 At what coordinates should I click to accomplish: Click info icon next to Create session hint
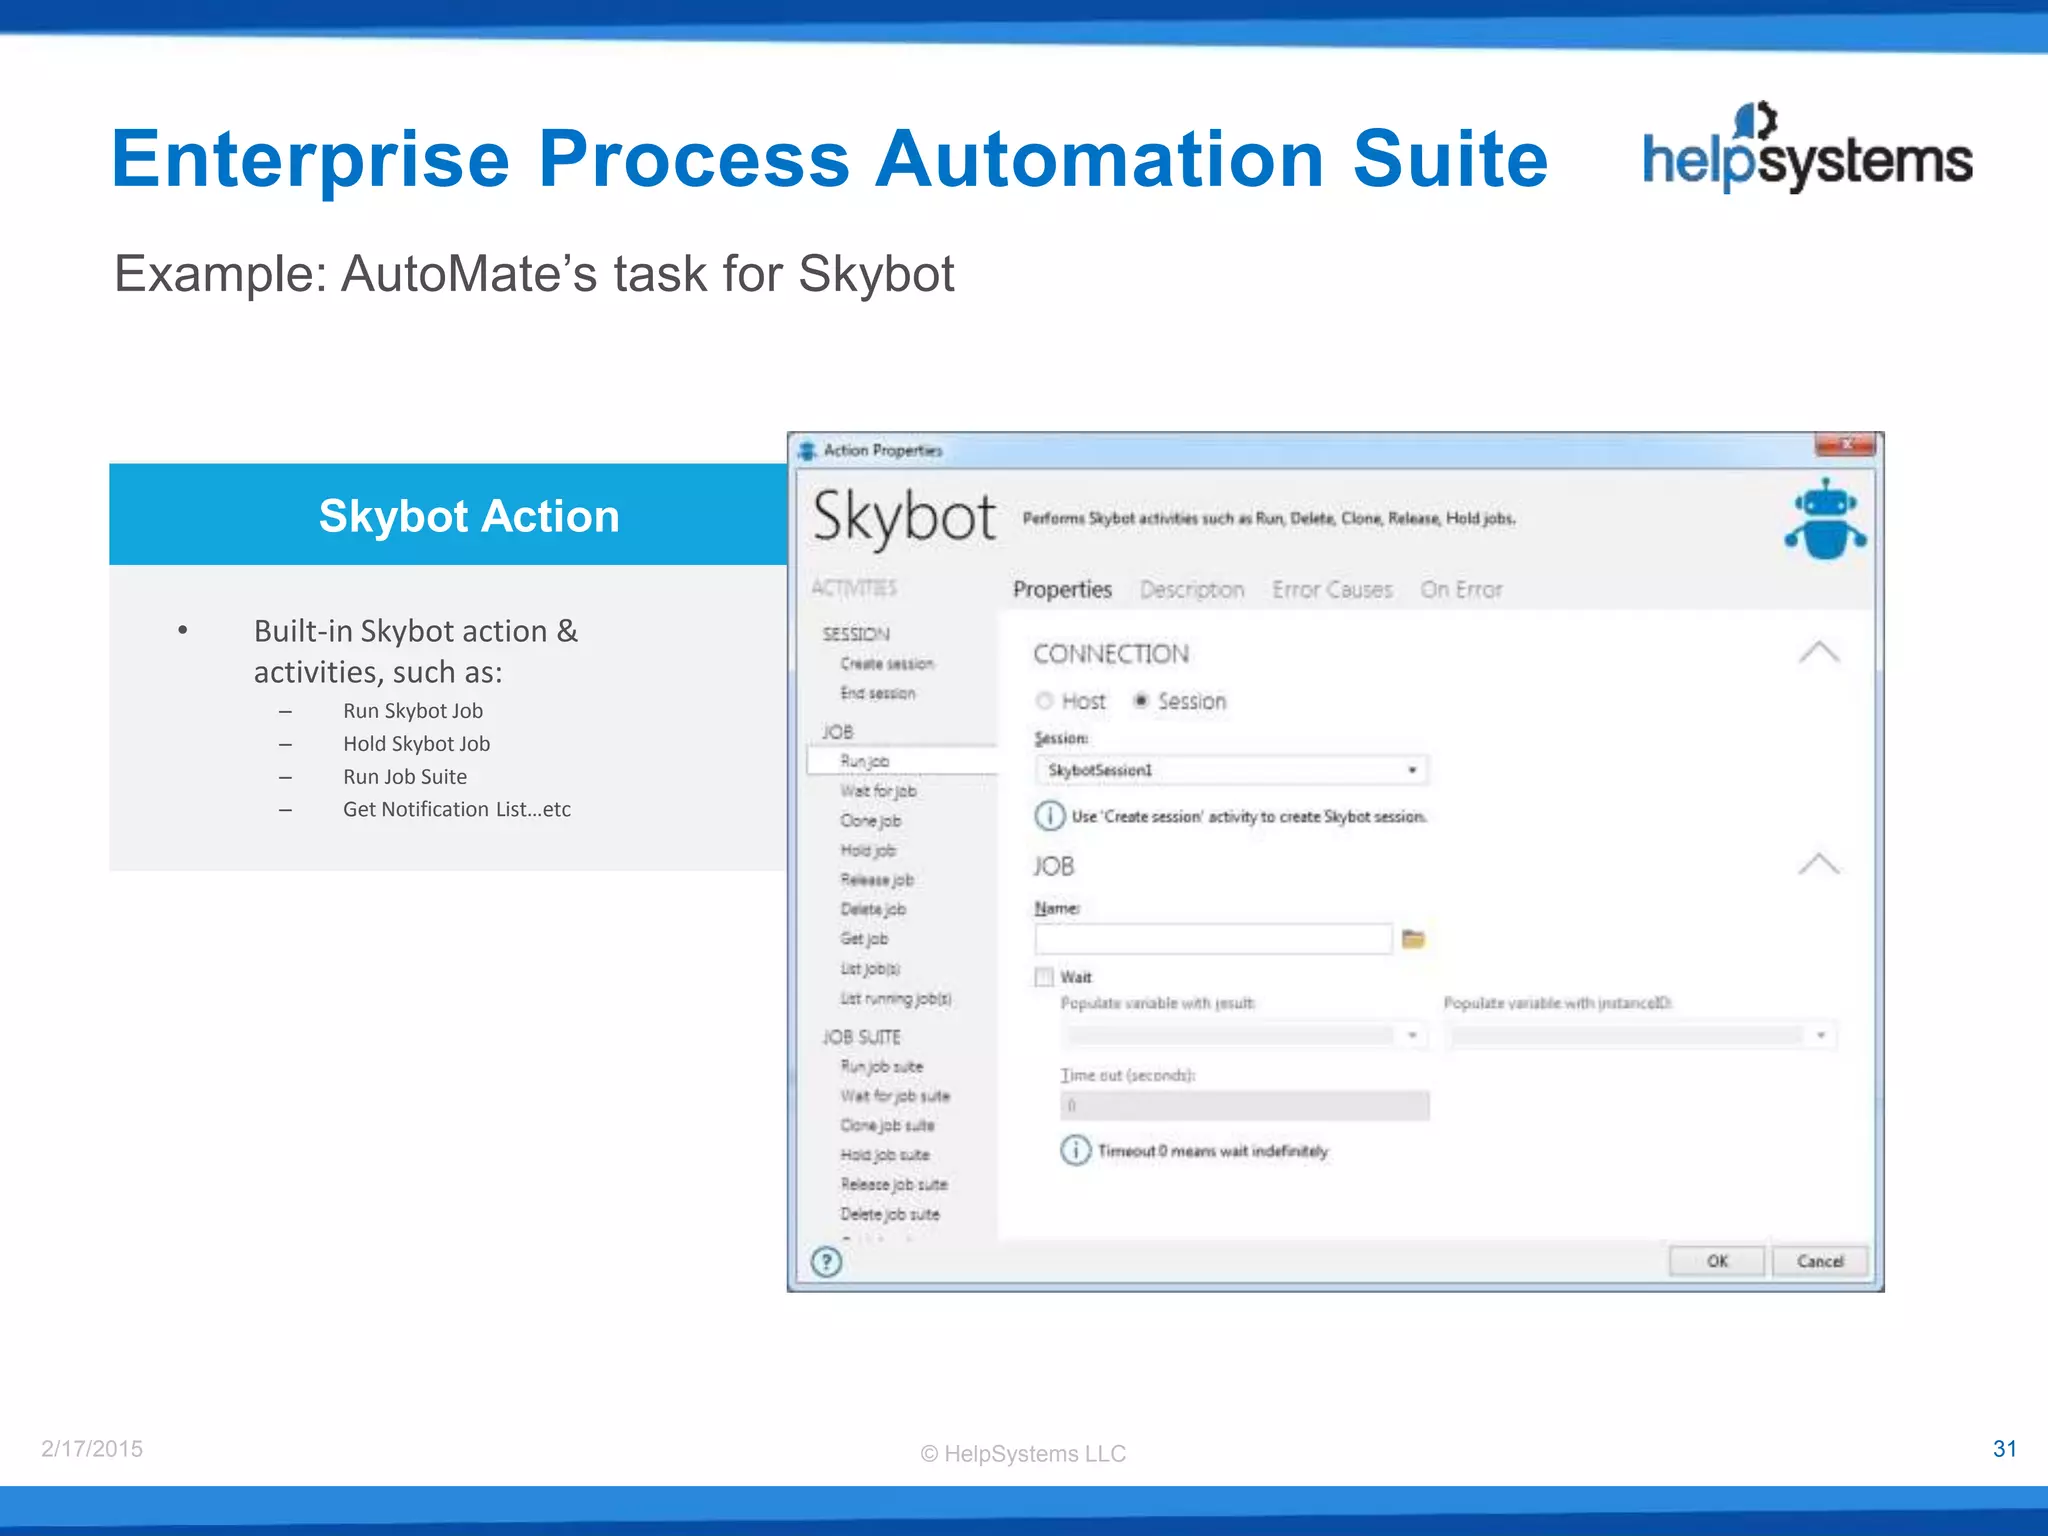coord(1049,816)
